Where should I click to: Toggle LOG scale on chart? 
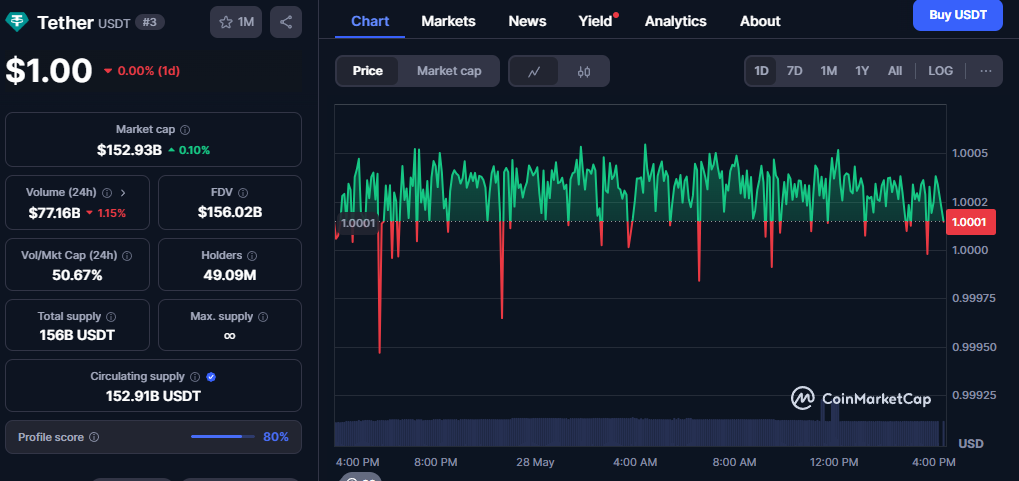point(940,71)
